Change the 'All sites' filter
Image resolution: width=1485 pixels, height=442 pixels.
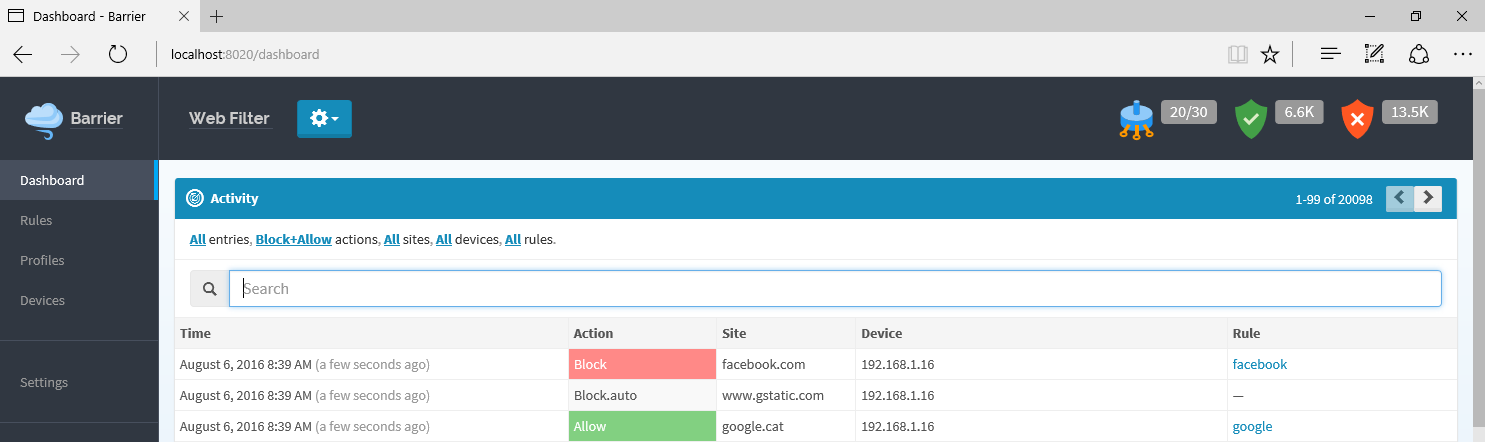392,240
